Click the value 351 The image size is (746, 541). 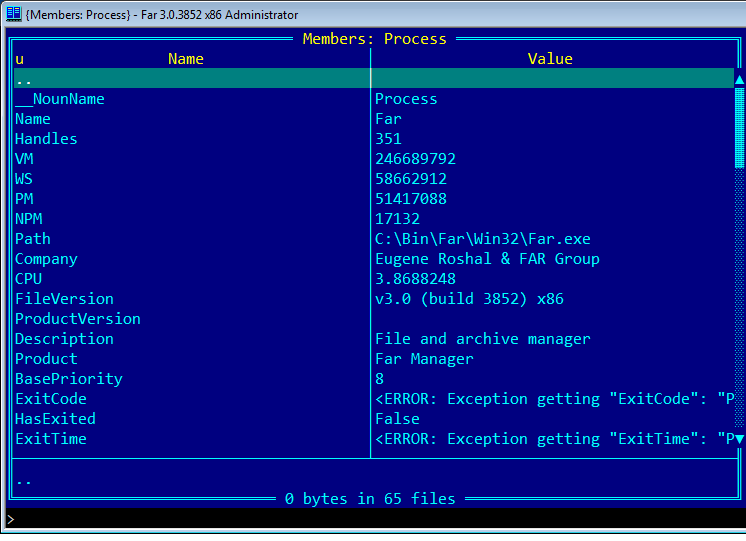pos(388,139)
